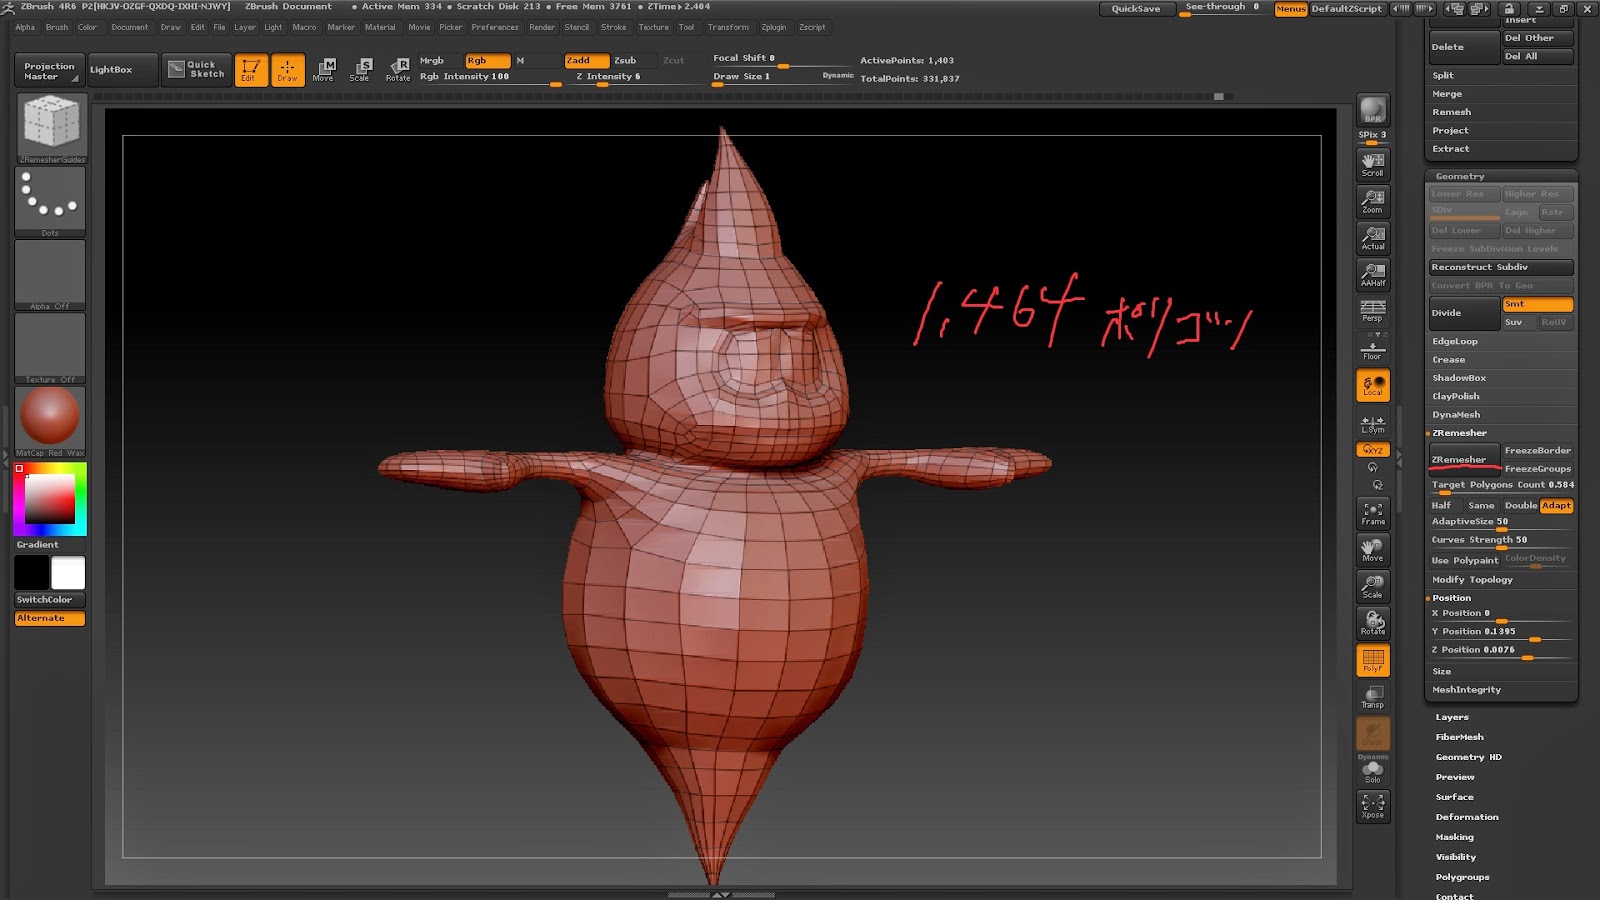Open the Zplugin menu
The image size is (1600, 900).
(x=774, y=27)
